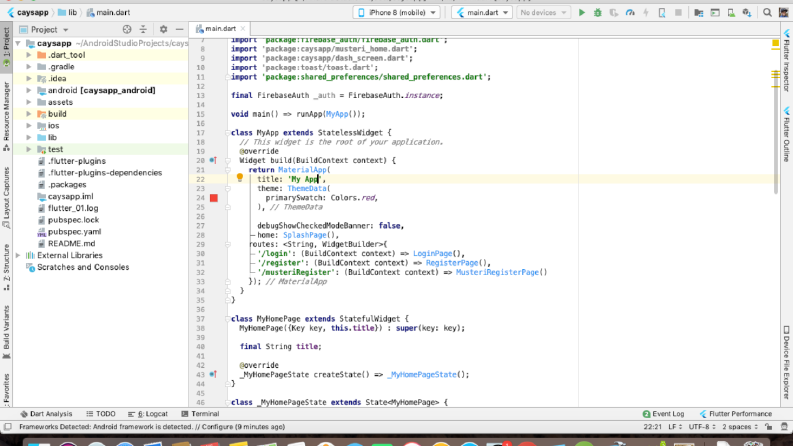Open the Flutter Outline side panel
This screenshot has width=793, height=446.
coord(787,133)
